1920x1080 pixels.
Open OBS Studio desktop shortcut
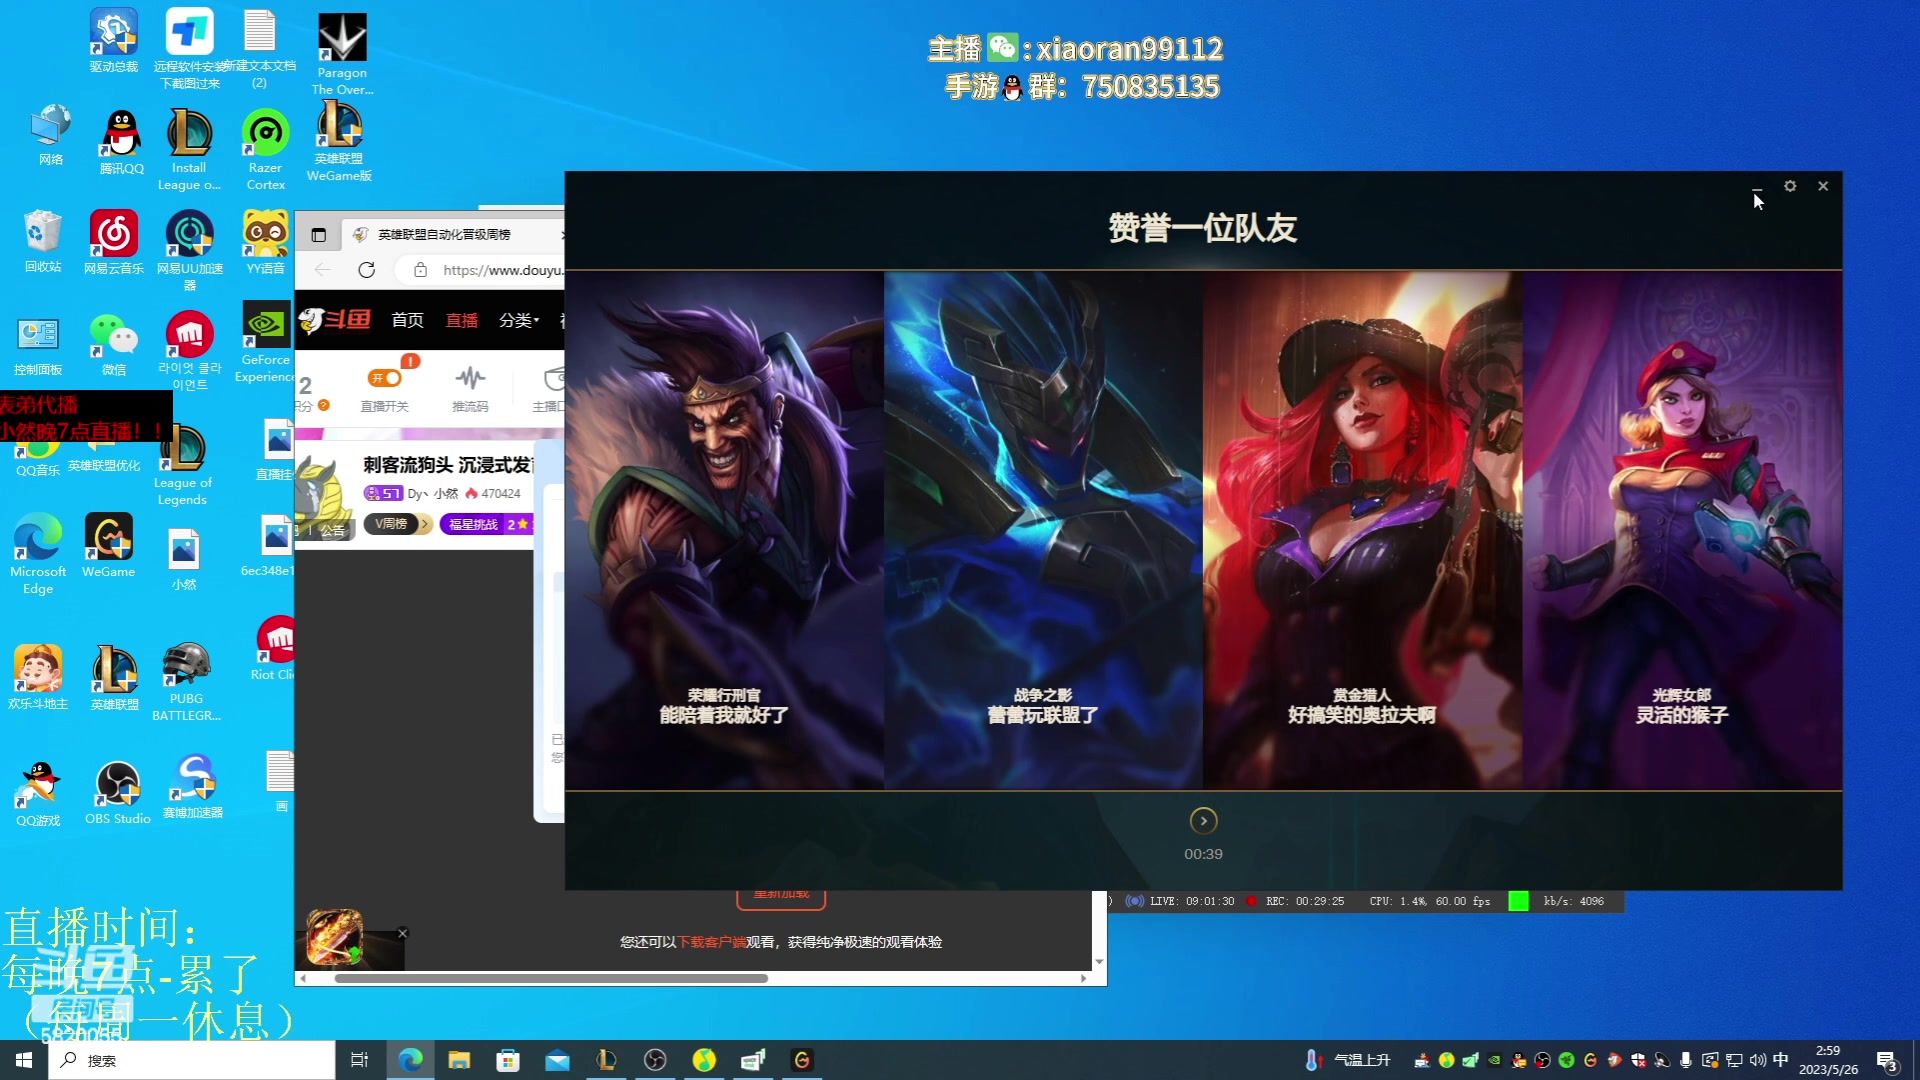coord(118,793)
